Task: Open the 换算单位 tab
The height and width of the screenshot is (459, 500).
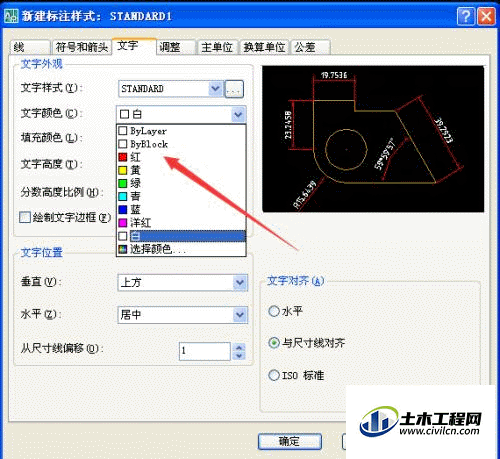Action: [x=264, y=47]
